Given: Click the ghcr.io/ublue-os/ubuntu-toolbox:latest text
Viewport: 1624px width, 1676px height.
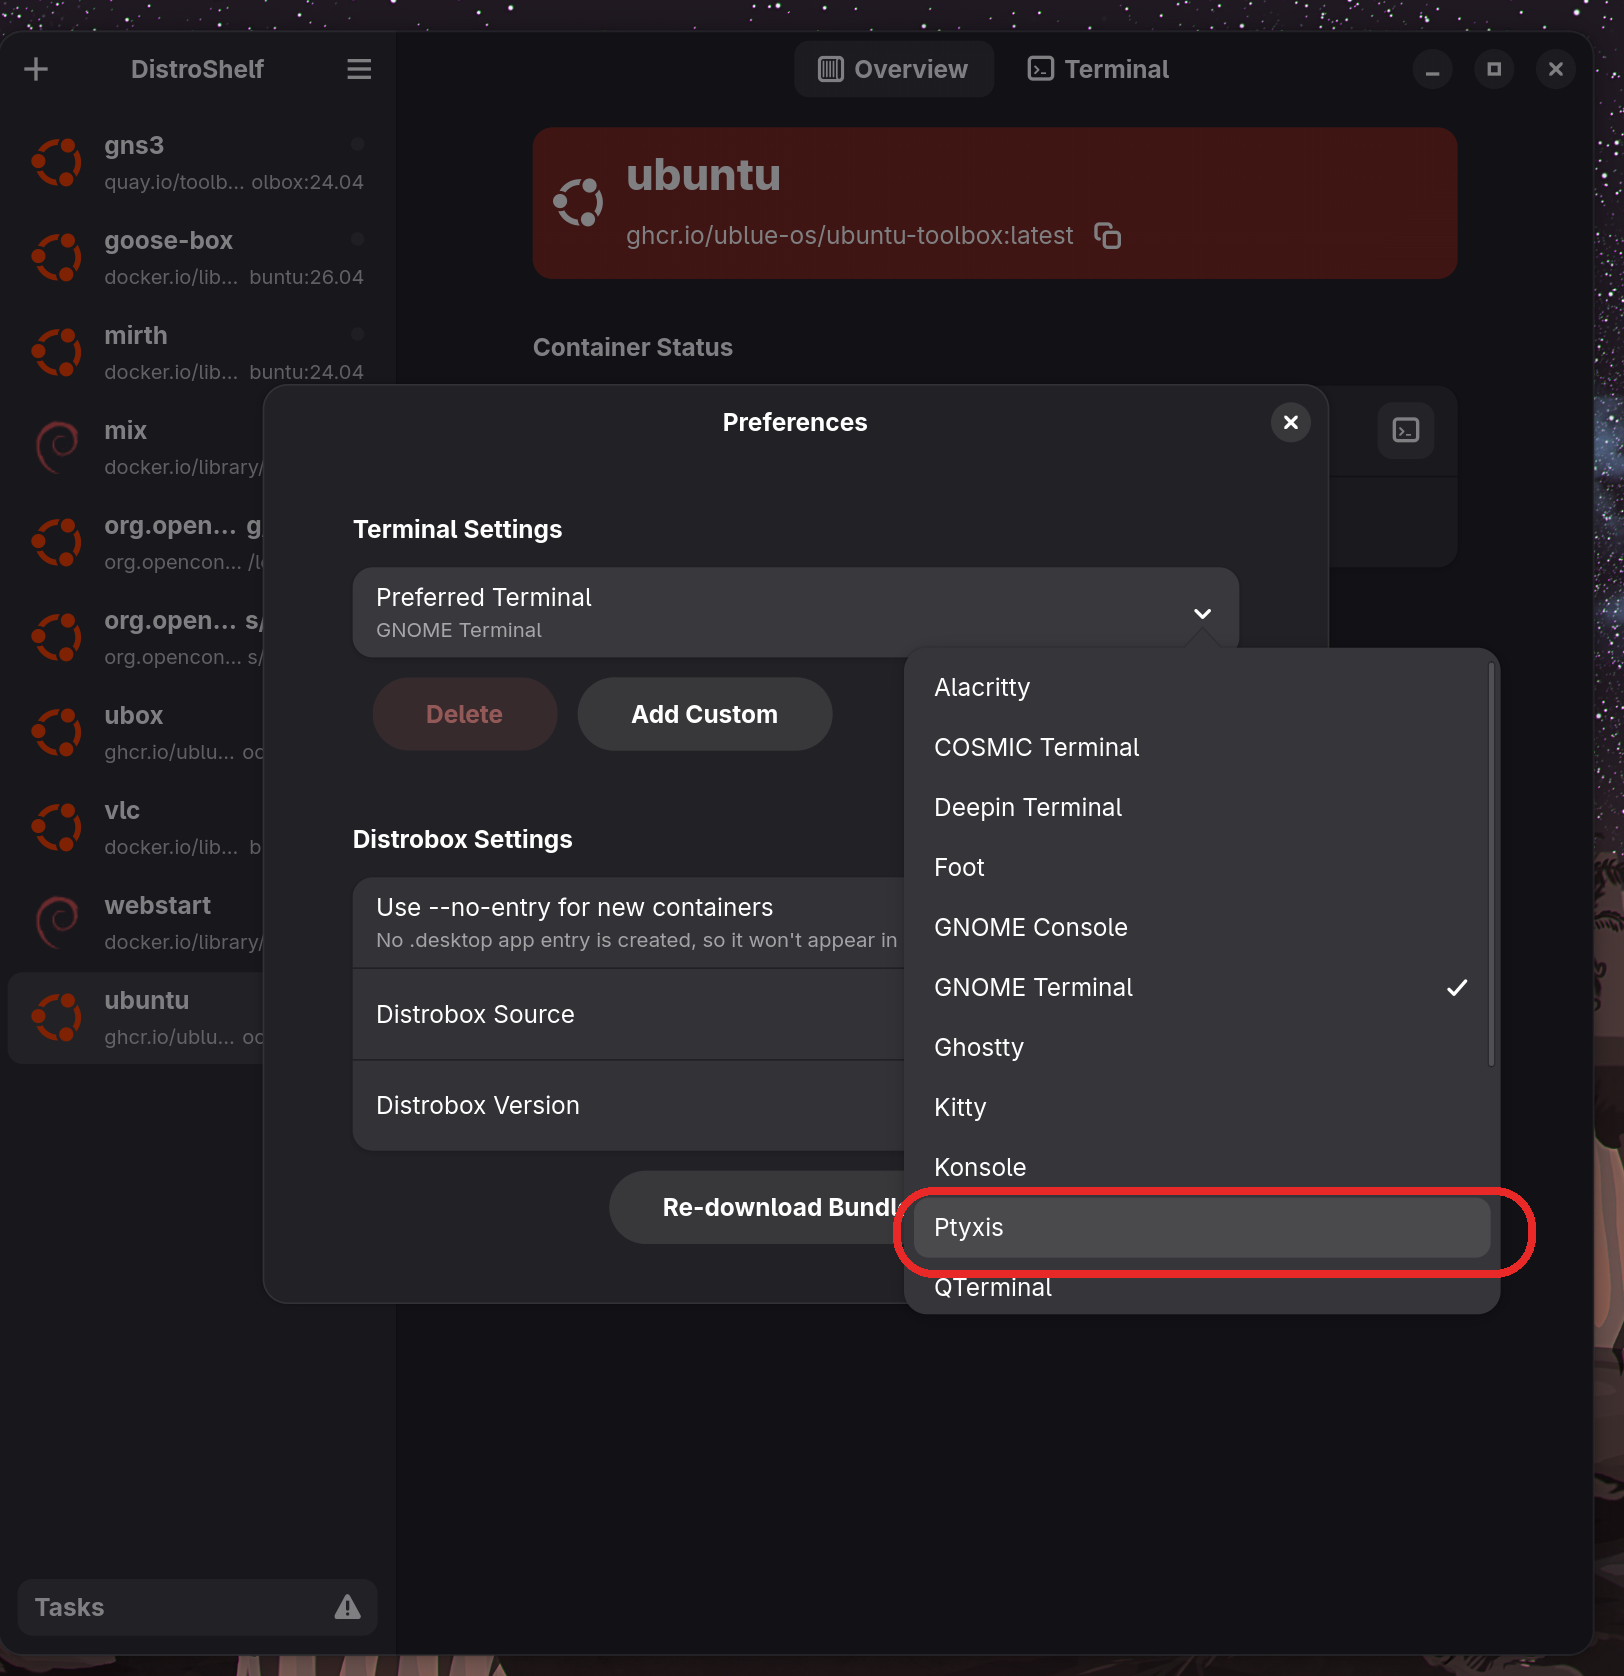Looking at the screenshot, I should pos(849,236).
